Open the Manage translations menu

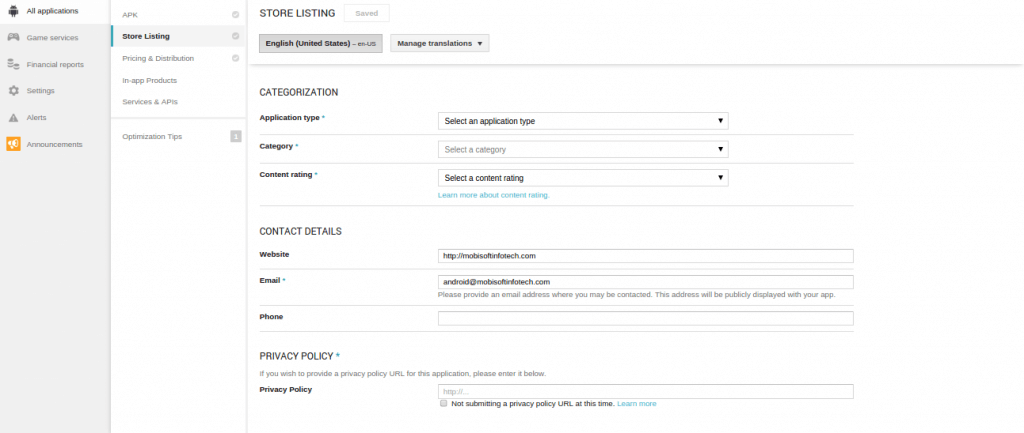(x=439, y=44)
